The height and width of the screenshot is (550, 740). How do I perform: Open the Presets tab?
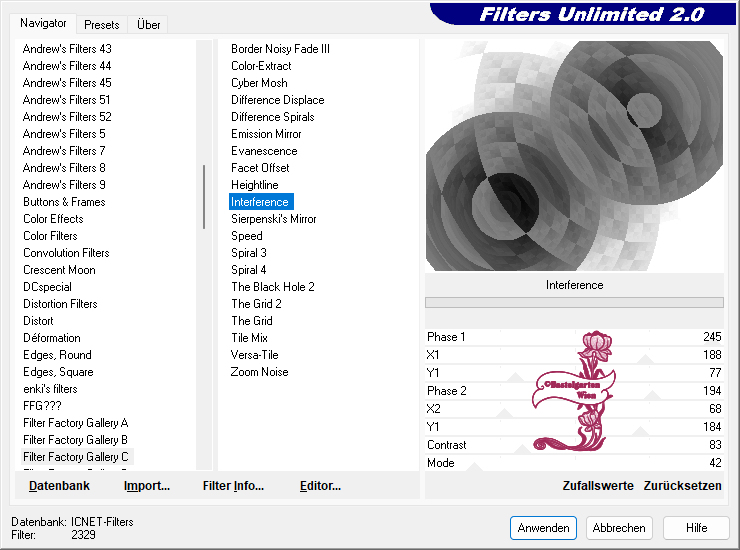point(101,25)
